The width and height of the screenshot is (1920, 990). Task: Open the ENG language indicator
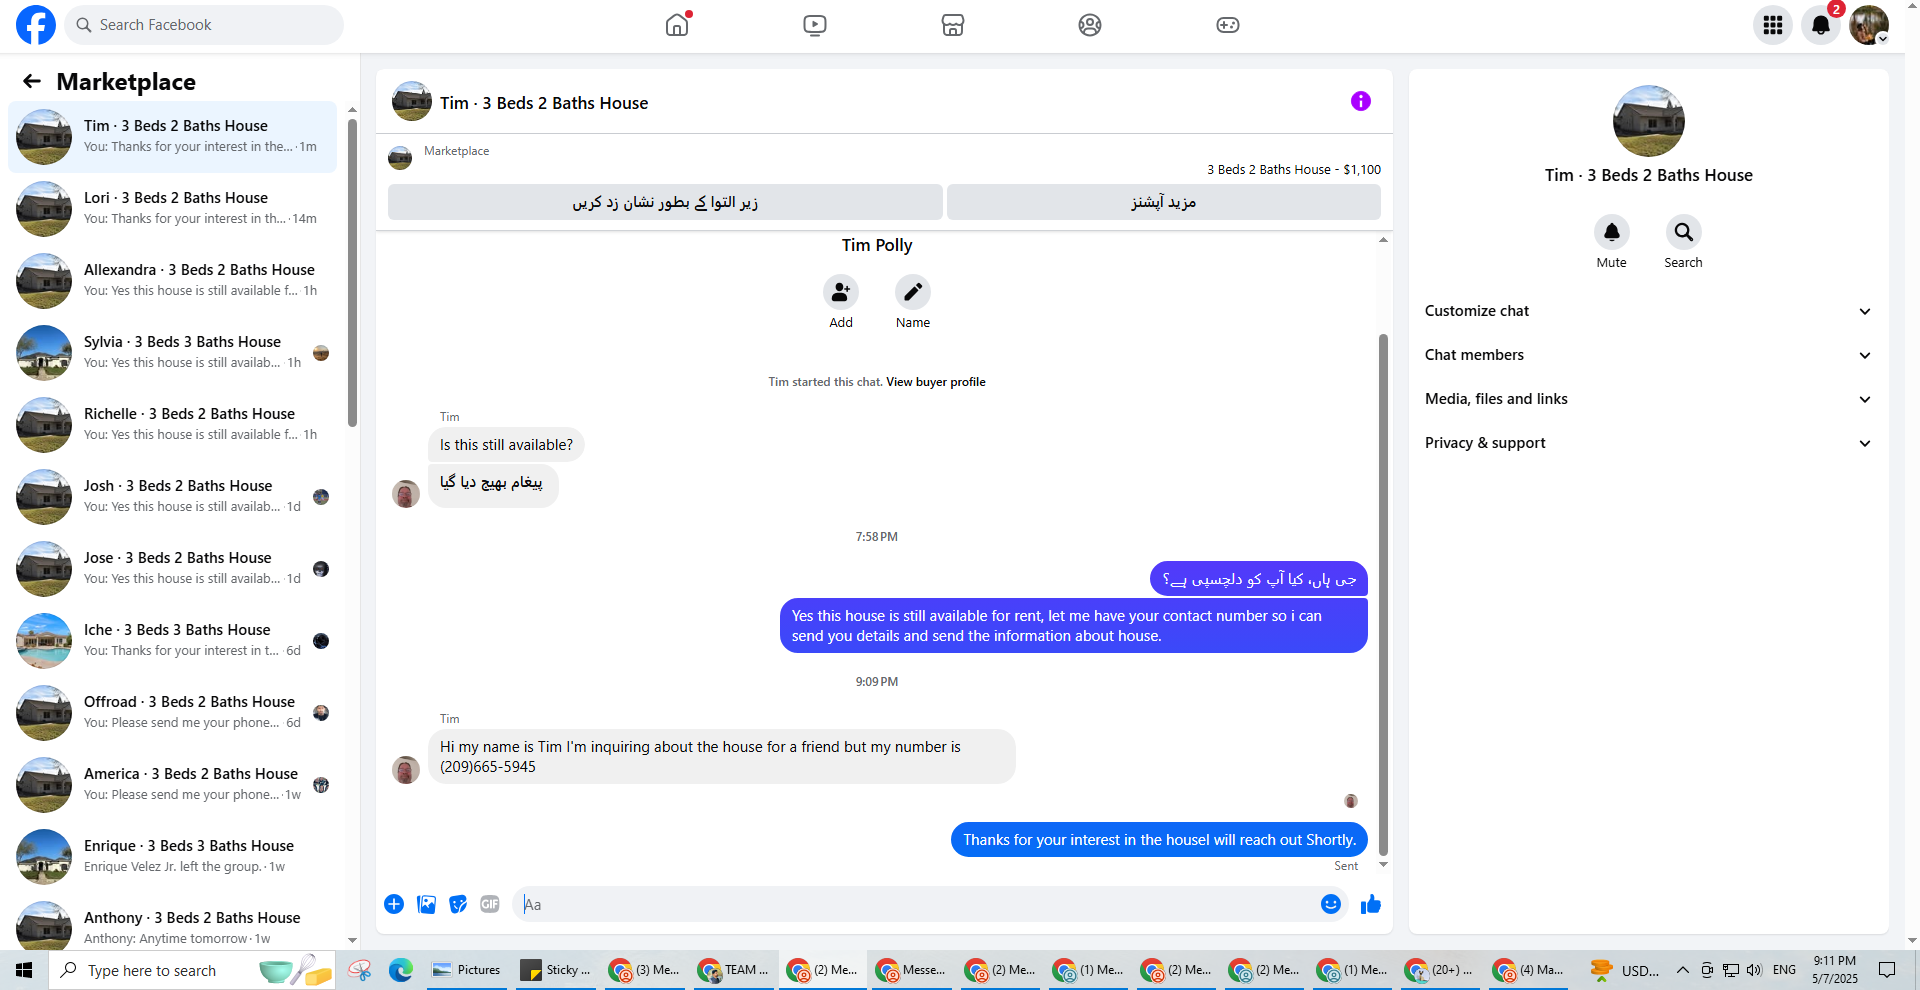point(1784,970)
